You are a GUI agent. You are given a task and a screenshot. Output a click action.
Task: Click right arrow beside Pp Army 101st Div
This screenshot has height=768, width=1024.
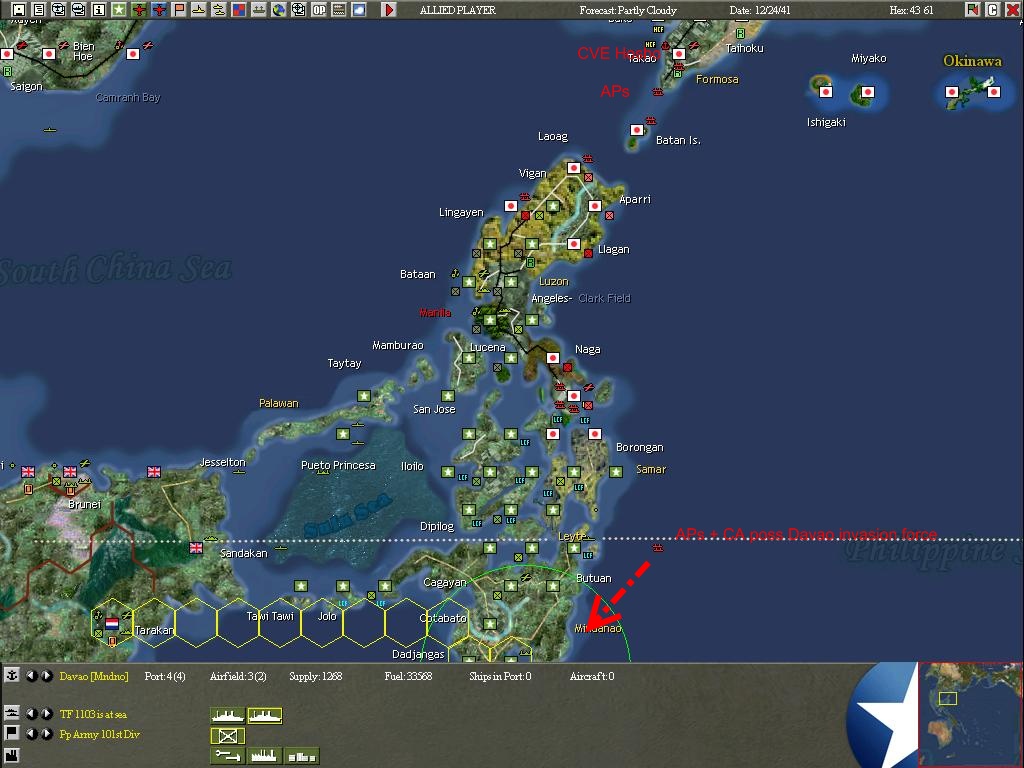46,733
